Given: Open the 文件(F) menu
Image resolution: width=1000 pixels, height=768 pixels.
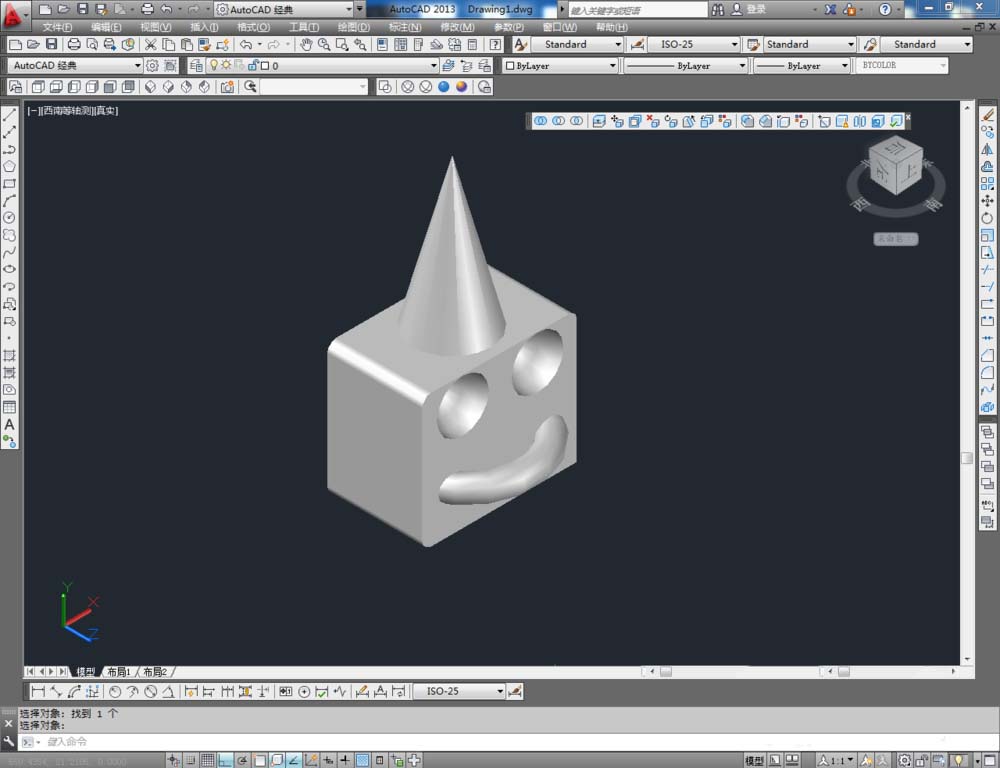Looking at the screenshot, I should [x=57, y=27].
